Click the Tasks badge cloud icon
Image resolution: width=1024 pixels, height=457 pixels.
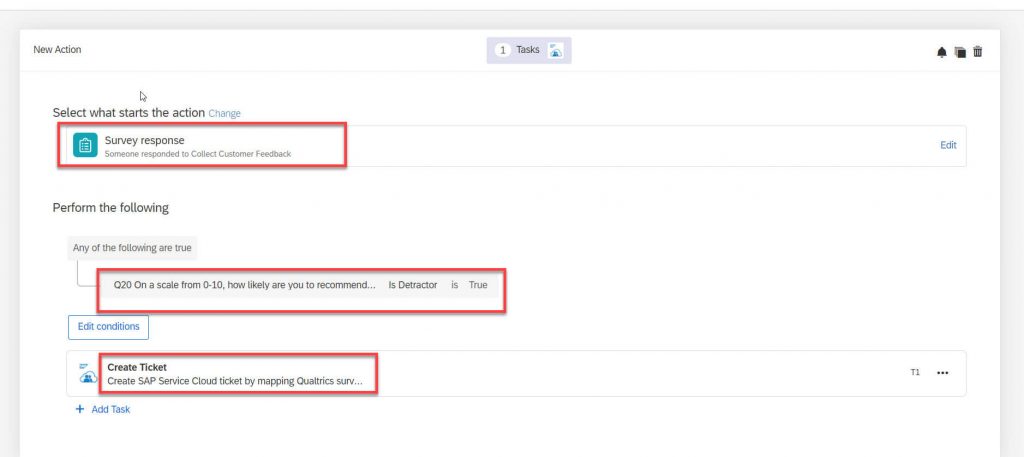click(555, 50)
